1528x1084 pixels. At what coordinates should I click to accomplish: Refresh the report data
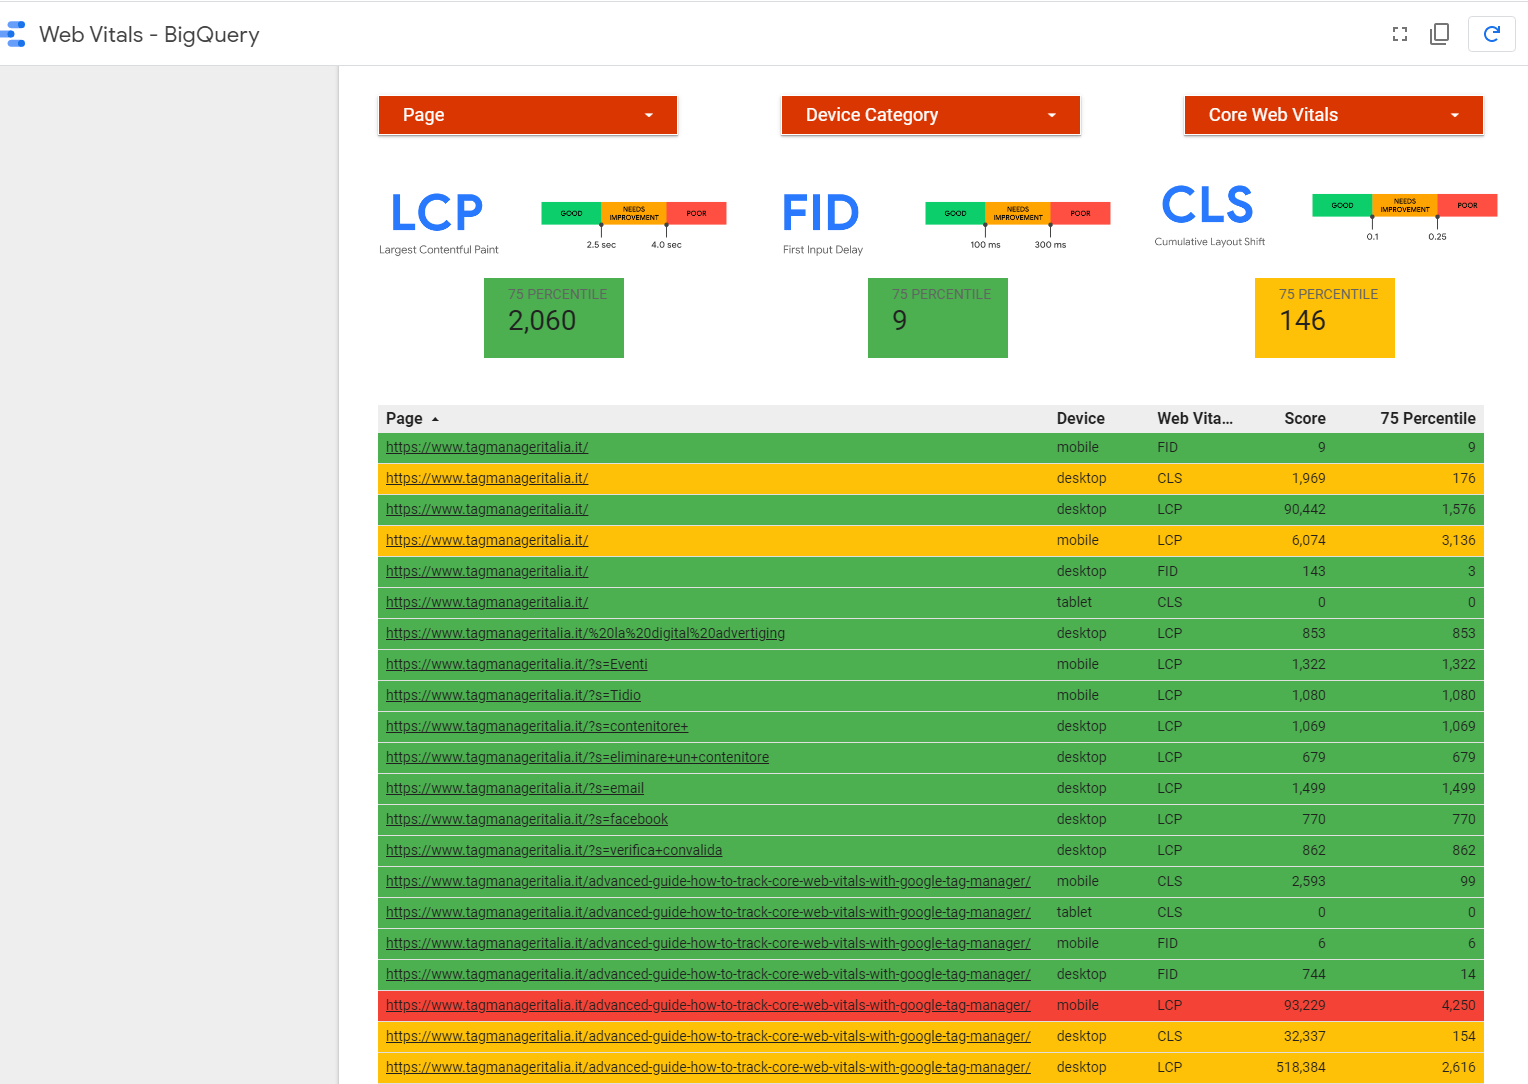(x=1491, y=33)
